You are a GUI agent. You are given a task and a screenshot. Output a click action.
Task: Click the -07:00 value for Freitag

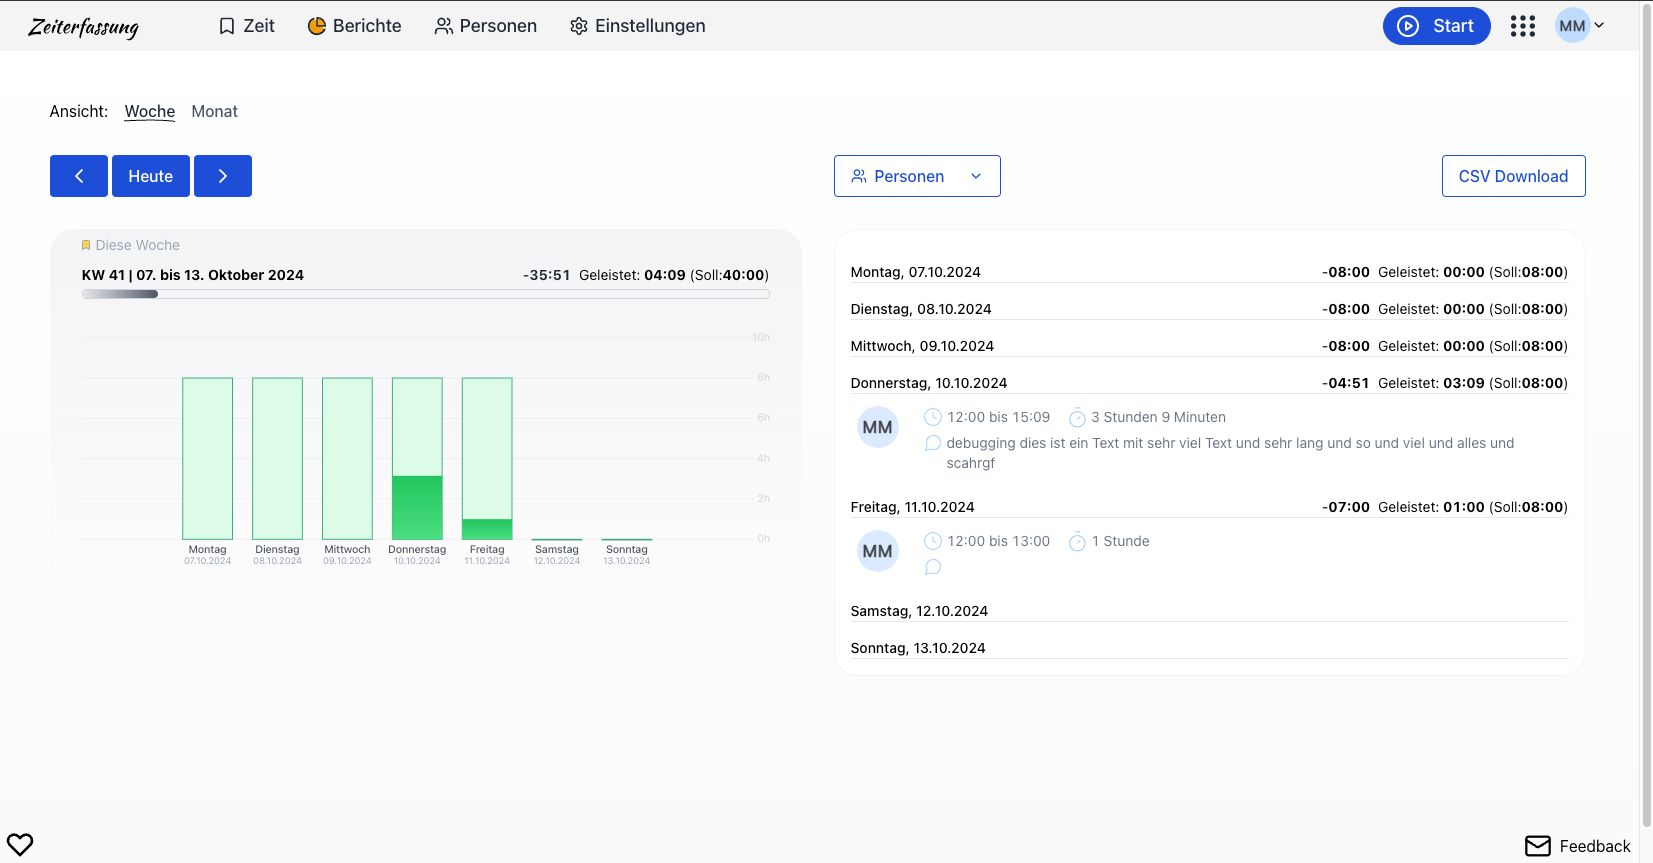1346,507
